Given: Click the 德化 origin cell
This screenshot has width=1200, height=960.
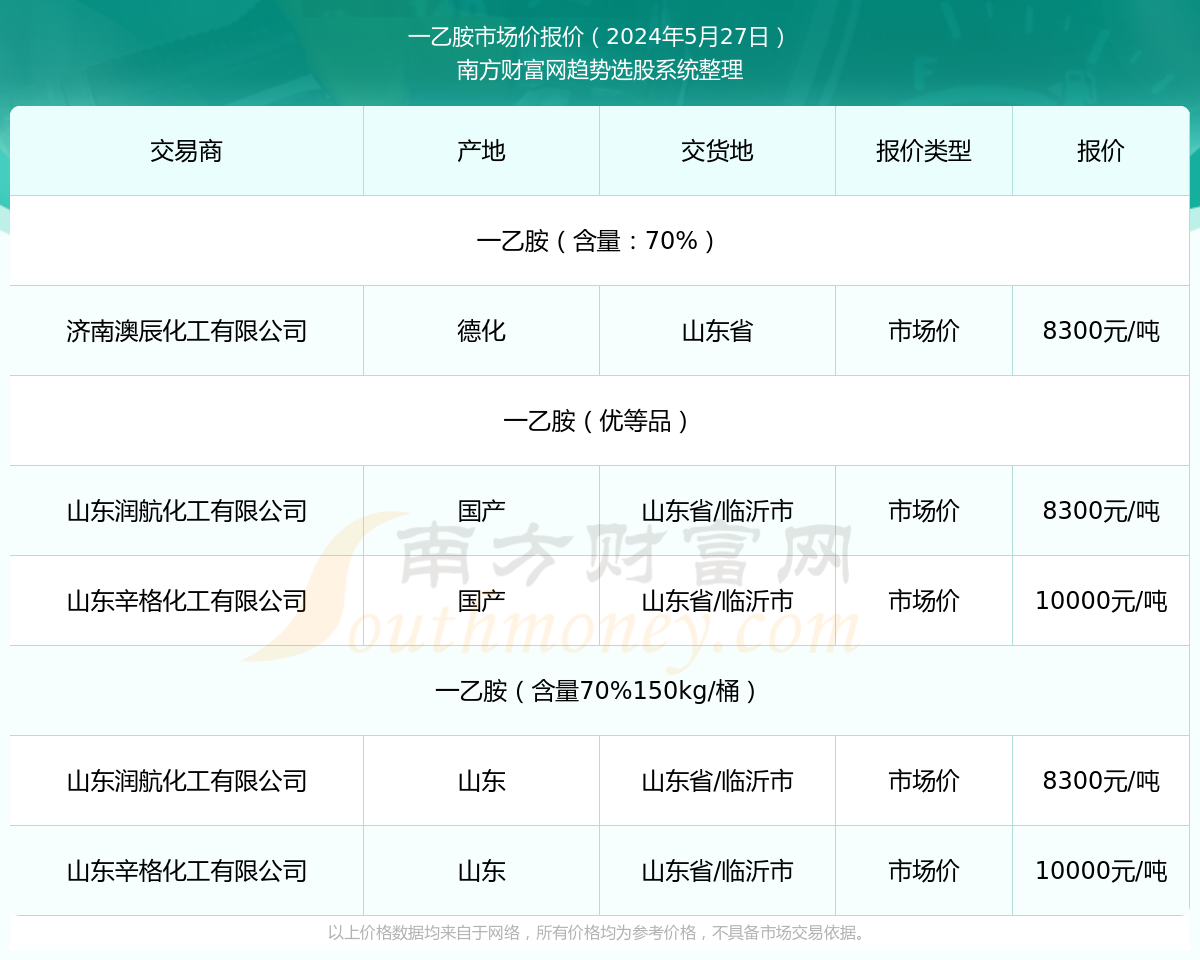Looking at the screenshot, I should [481, 331].
